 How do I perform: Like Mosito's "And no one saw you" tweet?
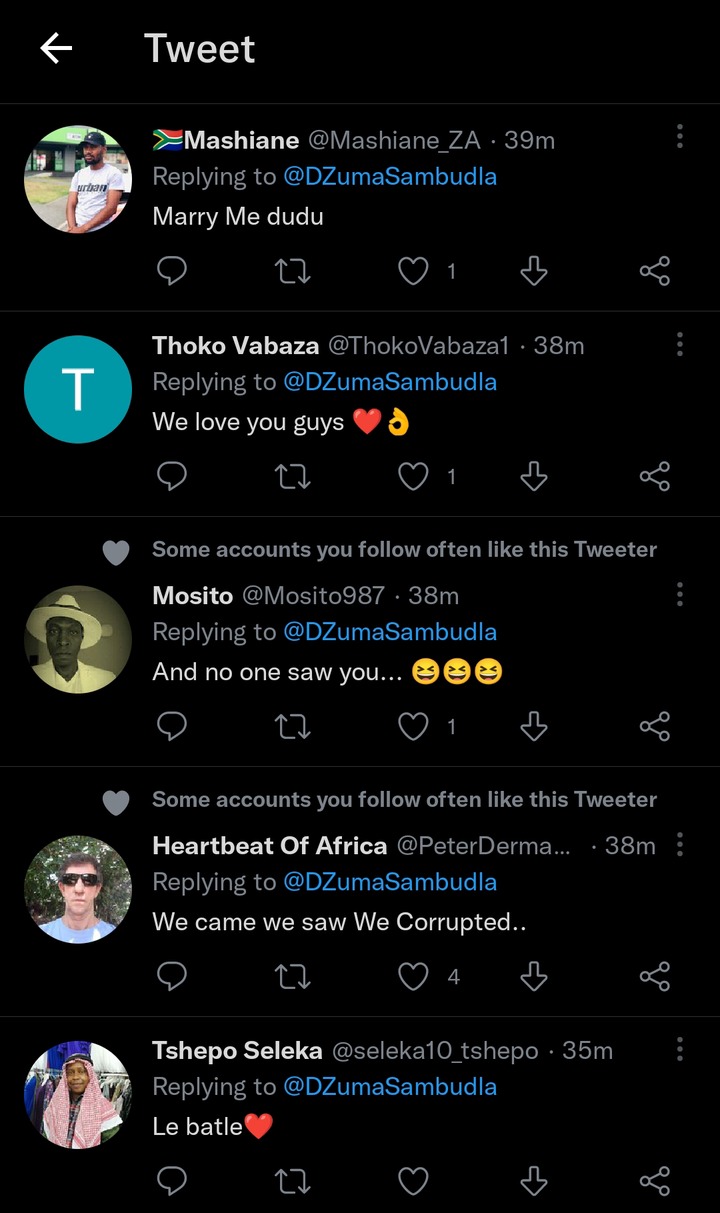tap(413, 727)
